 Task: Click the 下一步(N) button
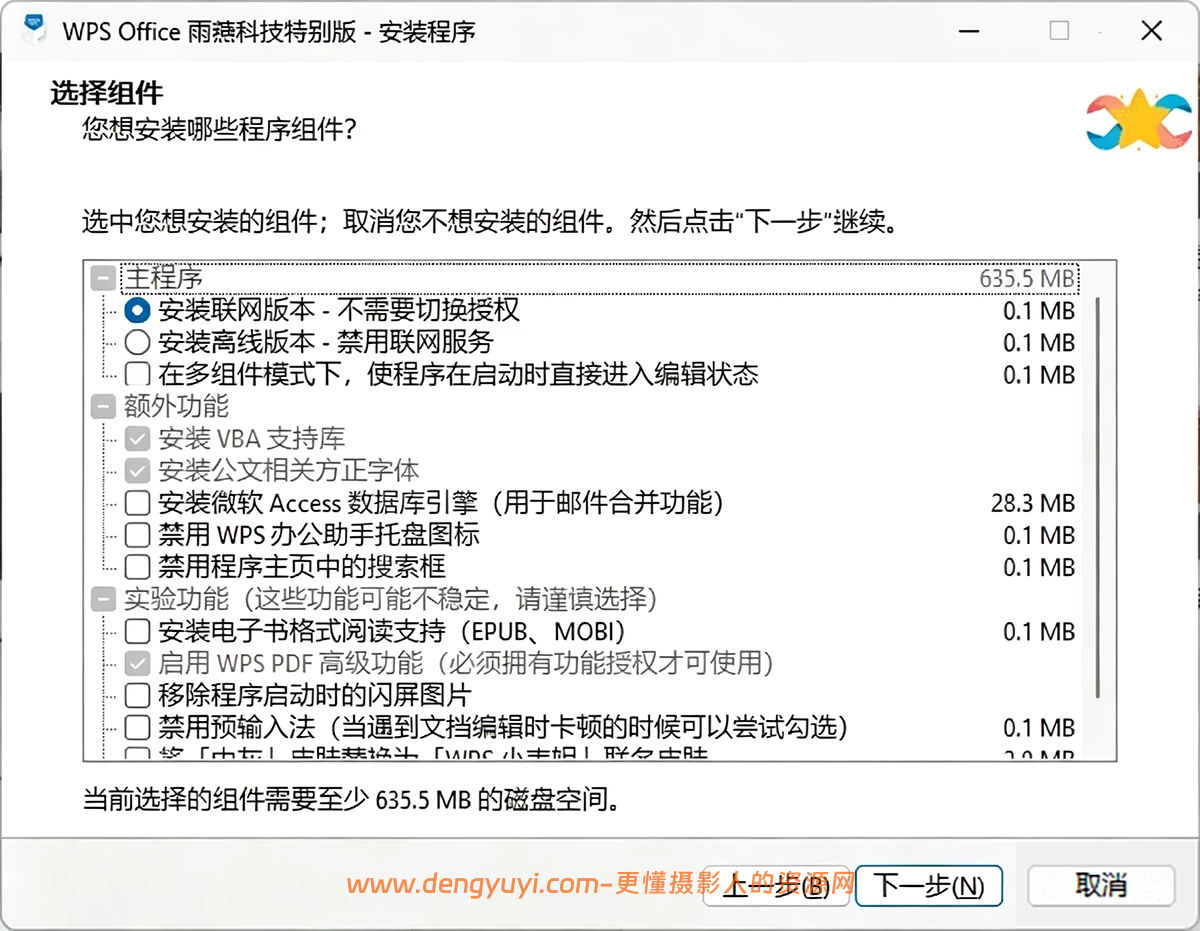coord(929,886)
